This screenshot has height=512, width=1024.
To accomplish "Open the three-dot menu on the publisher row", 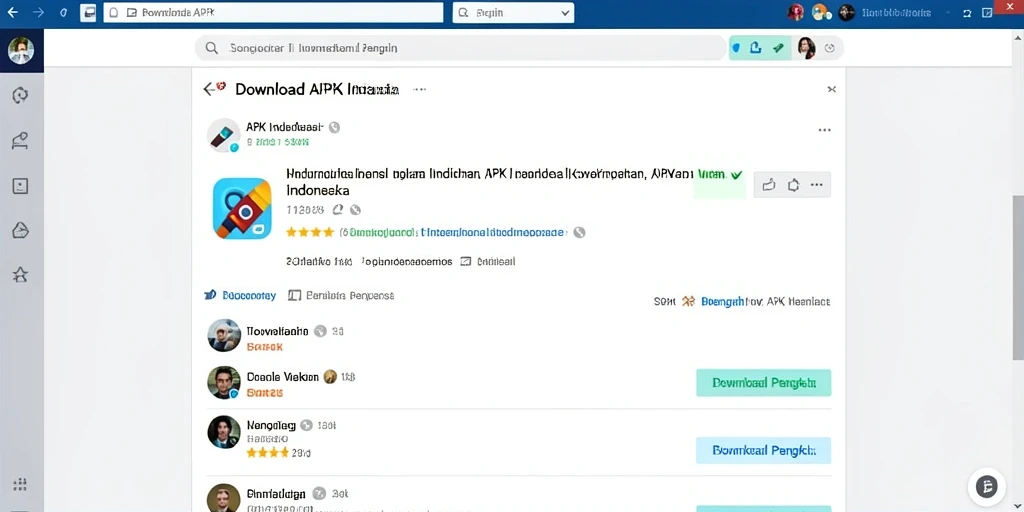I will (825, 130).
